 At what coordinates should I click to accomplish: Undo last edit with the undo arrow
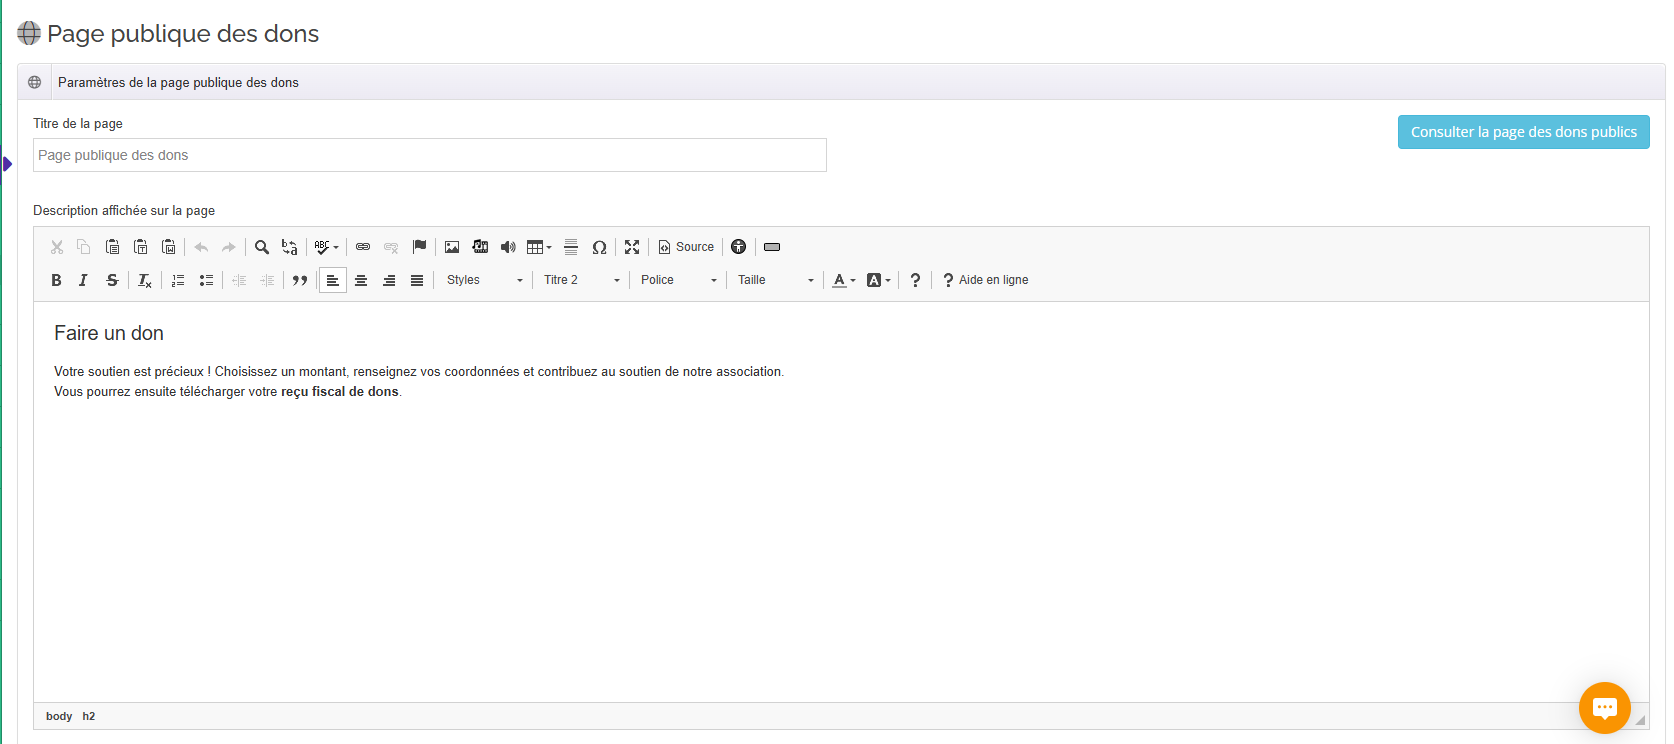[x=201, y=247]
